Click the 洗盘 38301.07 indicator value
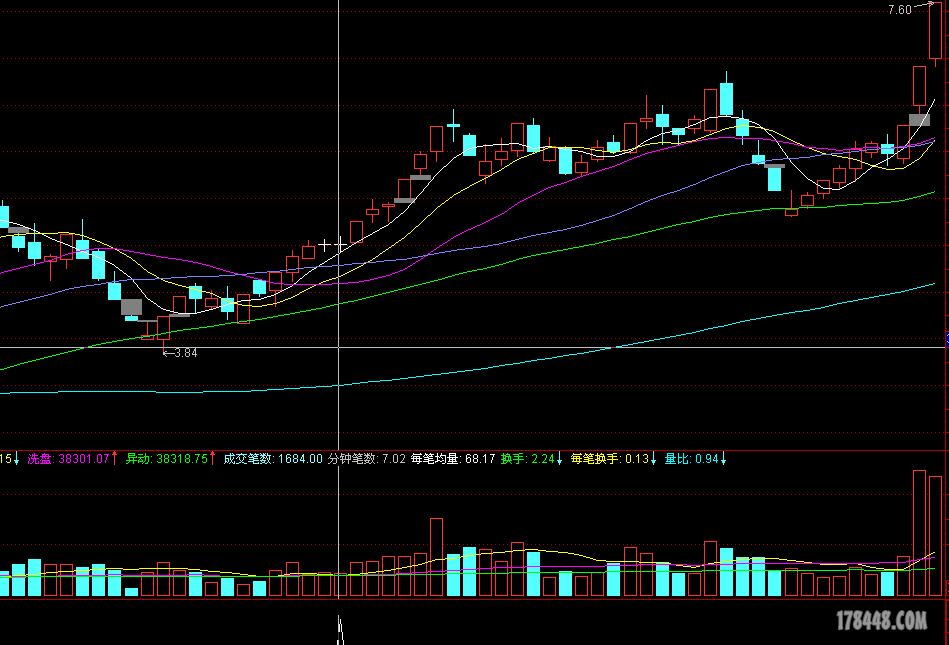 tap(68, 459)
